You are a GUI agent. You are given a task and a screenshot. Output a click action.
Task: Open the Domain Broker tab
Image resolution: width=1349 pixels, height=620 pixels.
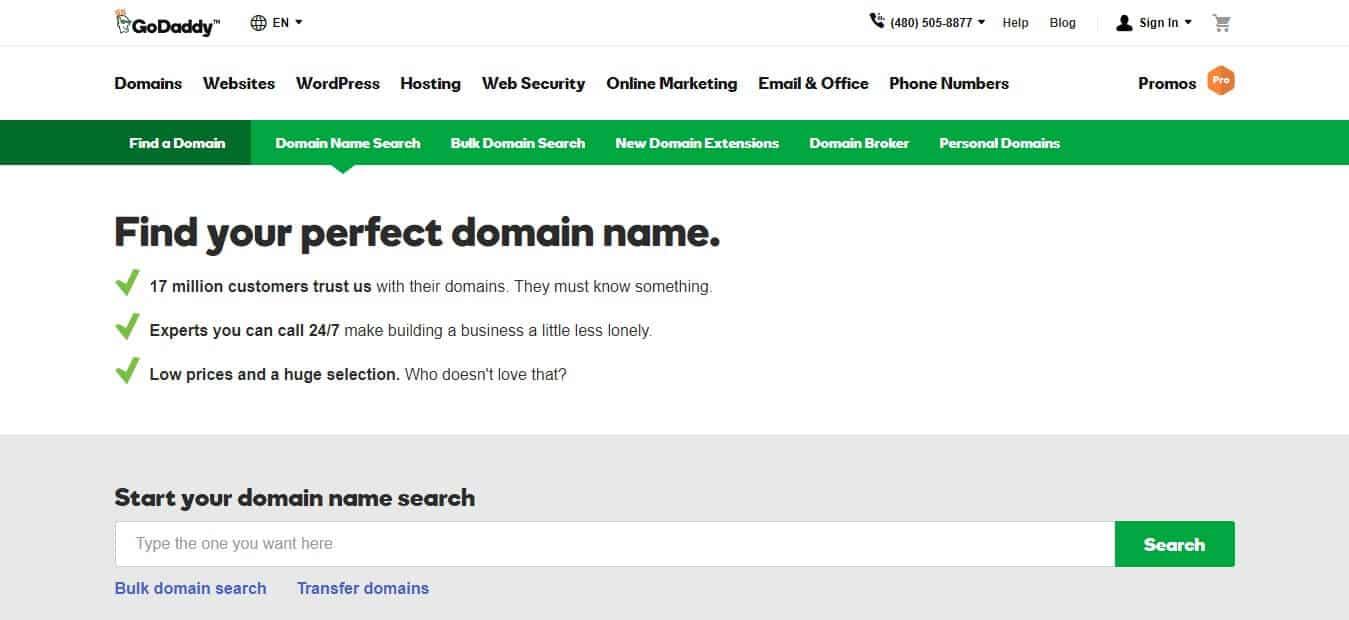click(859, 143)
